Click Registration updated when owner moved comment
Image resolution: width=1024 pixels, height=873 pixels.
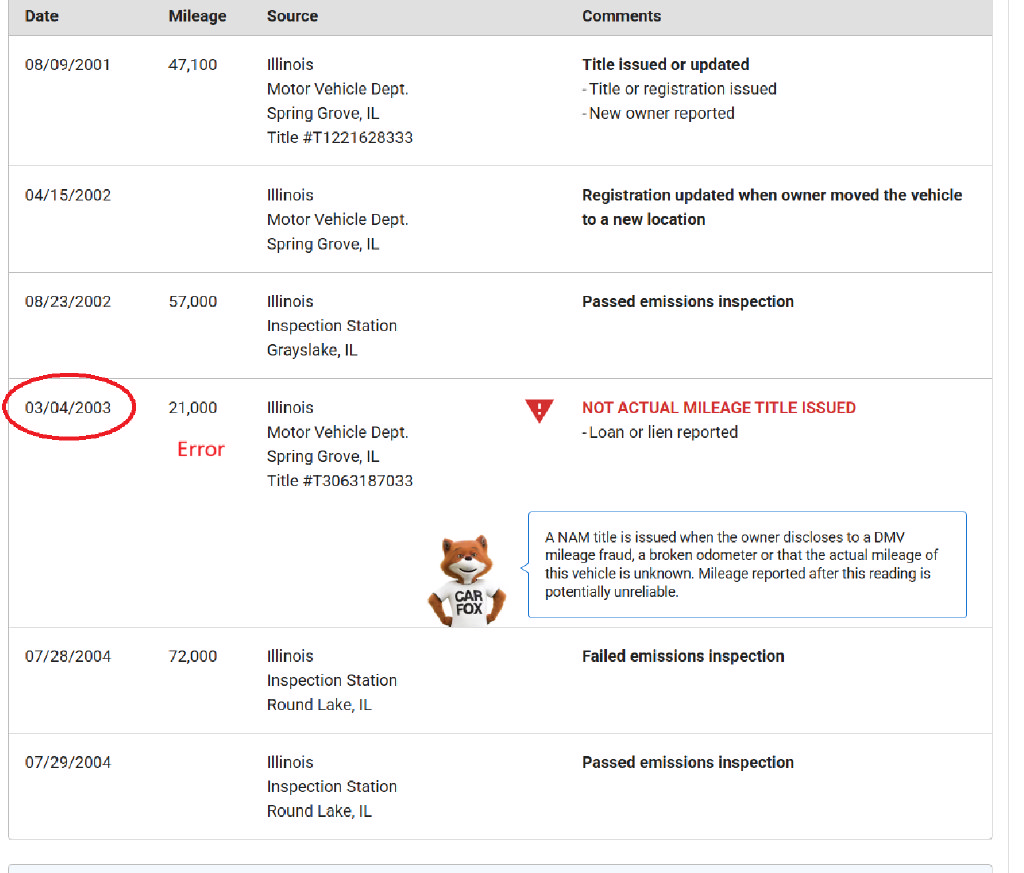click(772, 207)
